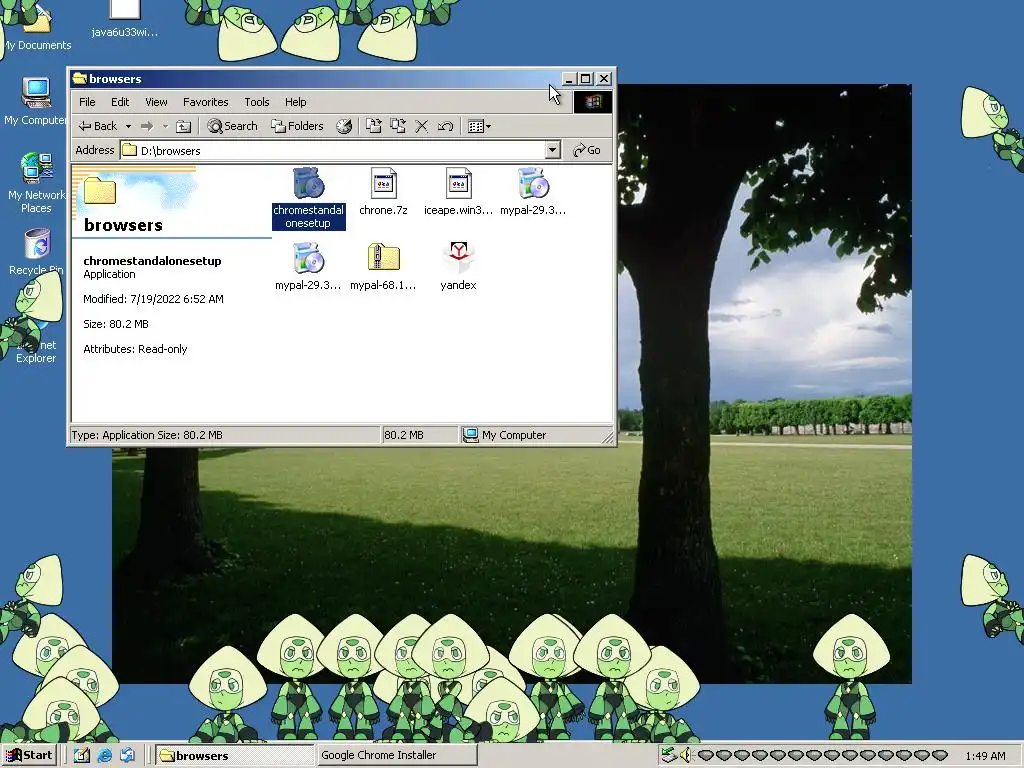Click the Copy To toolbar icon
Image resolution: width=1024 pixels, height=768 pixels.
coord(398,126)
